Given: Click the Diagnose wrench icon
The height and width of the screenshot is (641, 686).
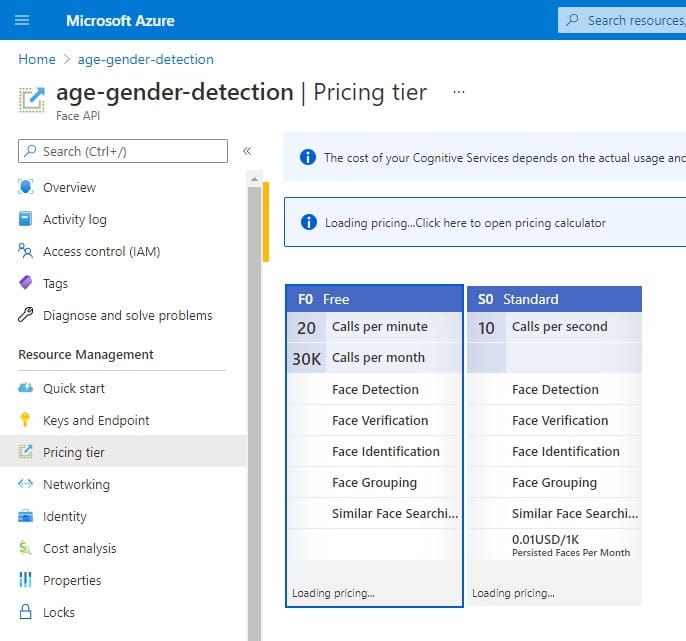Looking at the screenshot, I should [25, 315].
